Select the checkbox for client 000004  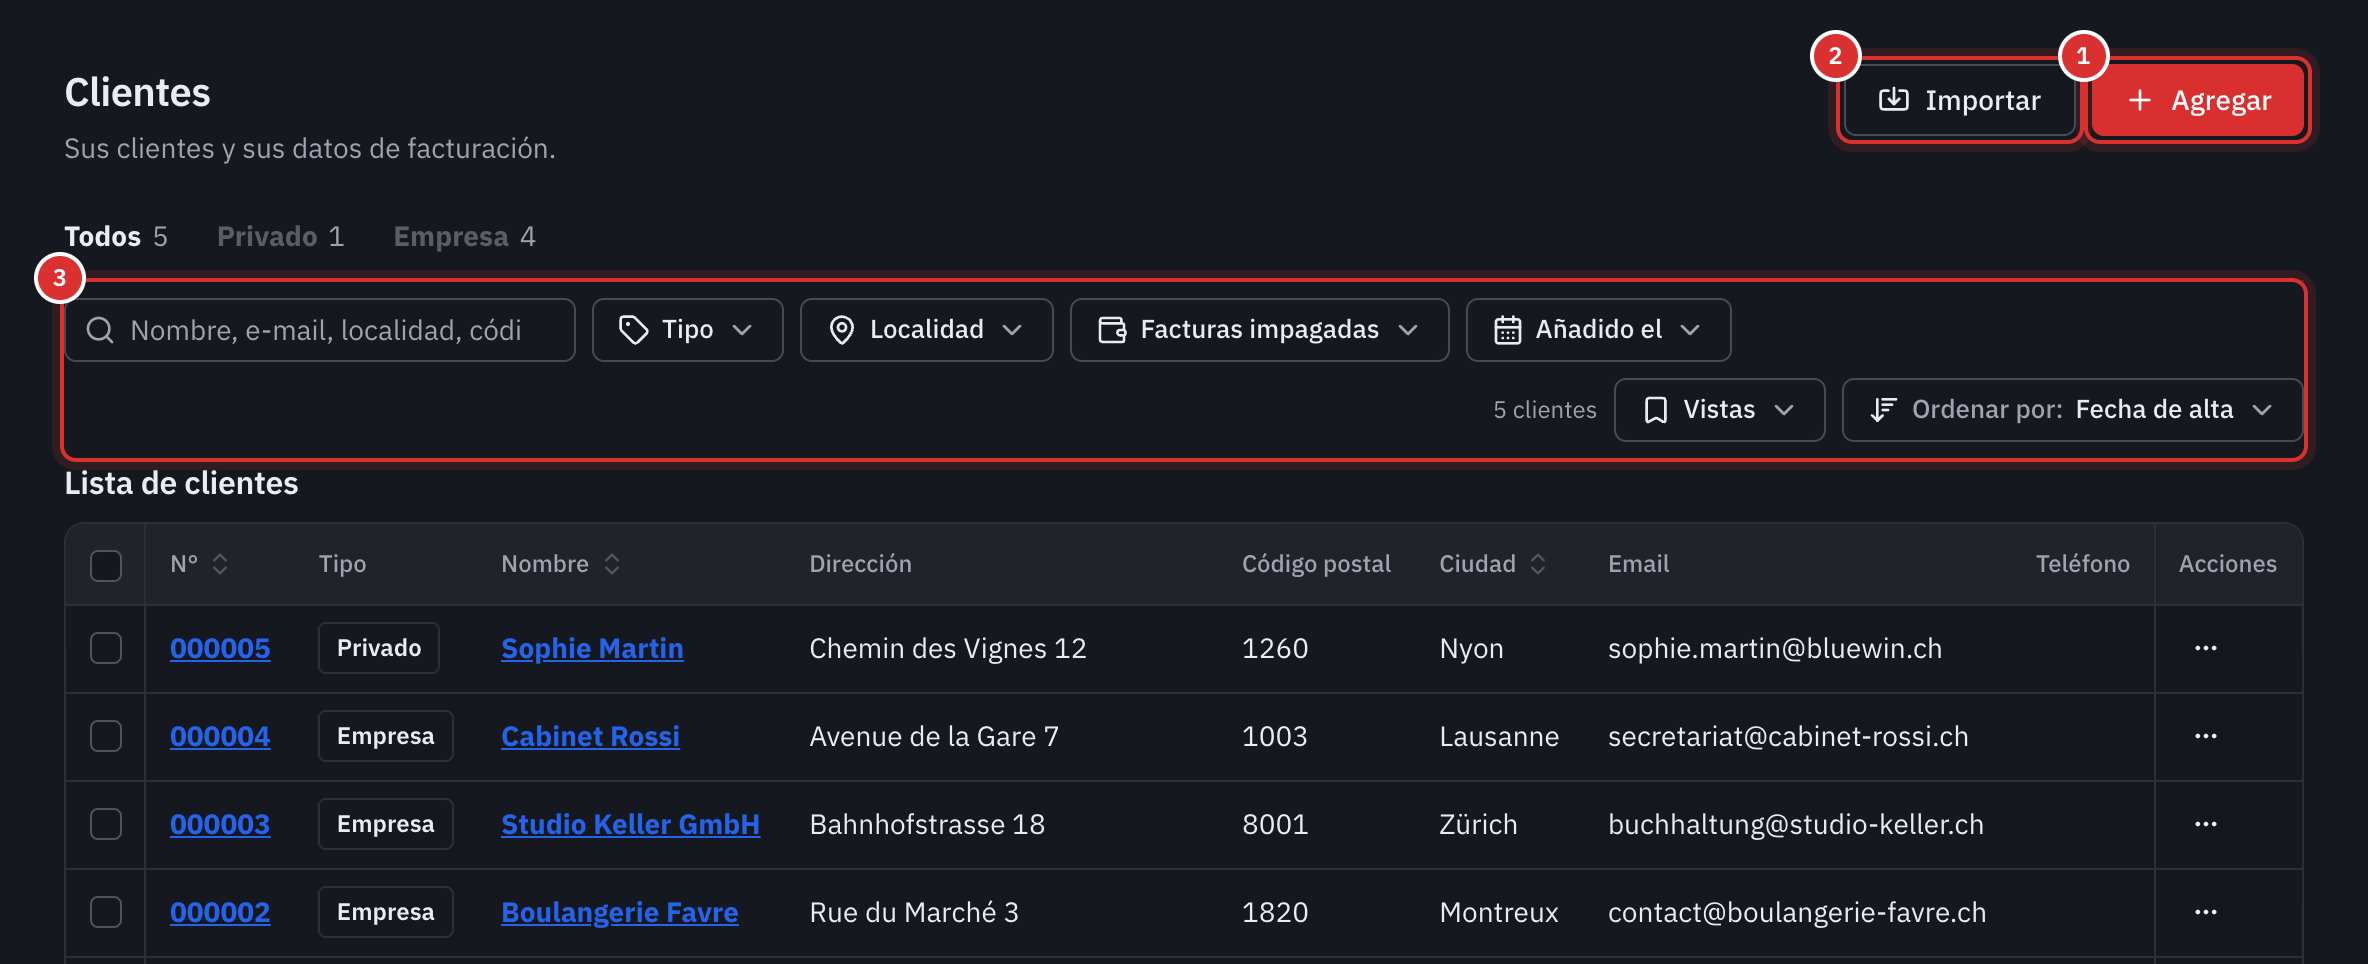[x=106, y=736]
